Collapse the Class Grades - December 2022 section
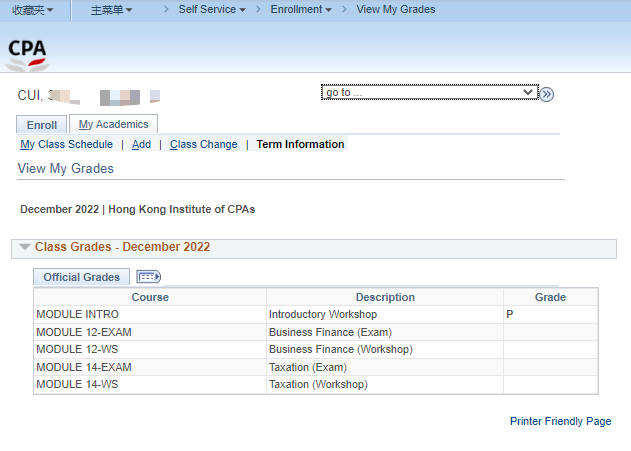 coord(25,247)
